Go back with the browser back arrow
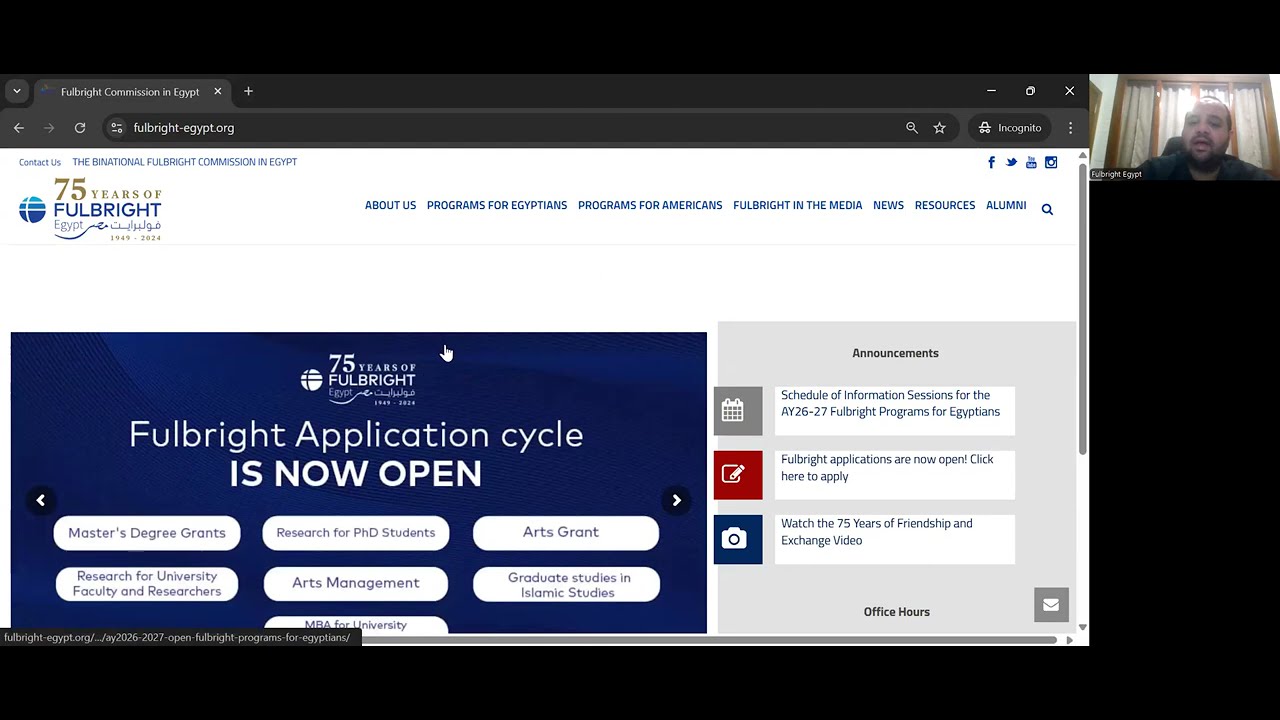 click(18, 128)
